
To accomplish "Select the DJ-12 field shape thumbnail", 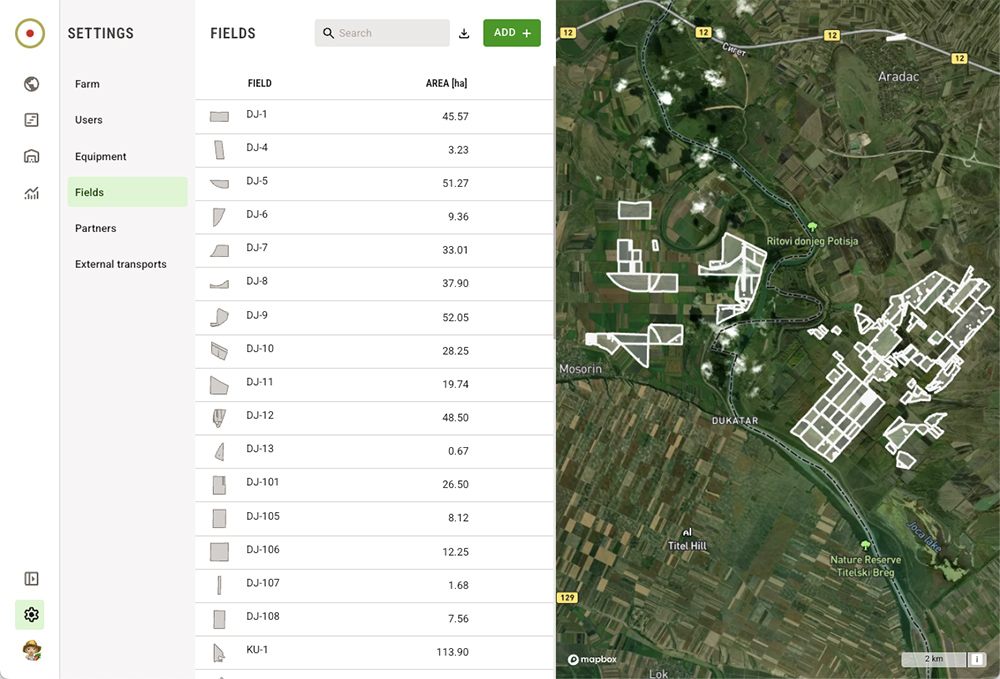I will pyautogui.click(x=219, y=418).
